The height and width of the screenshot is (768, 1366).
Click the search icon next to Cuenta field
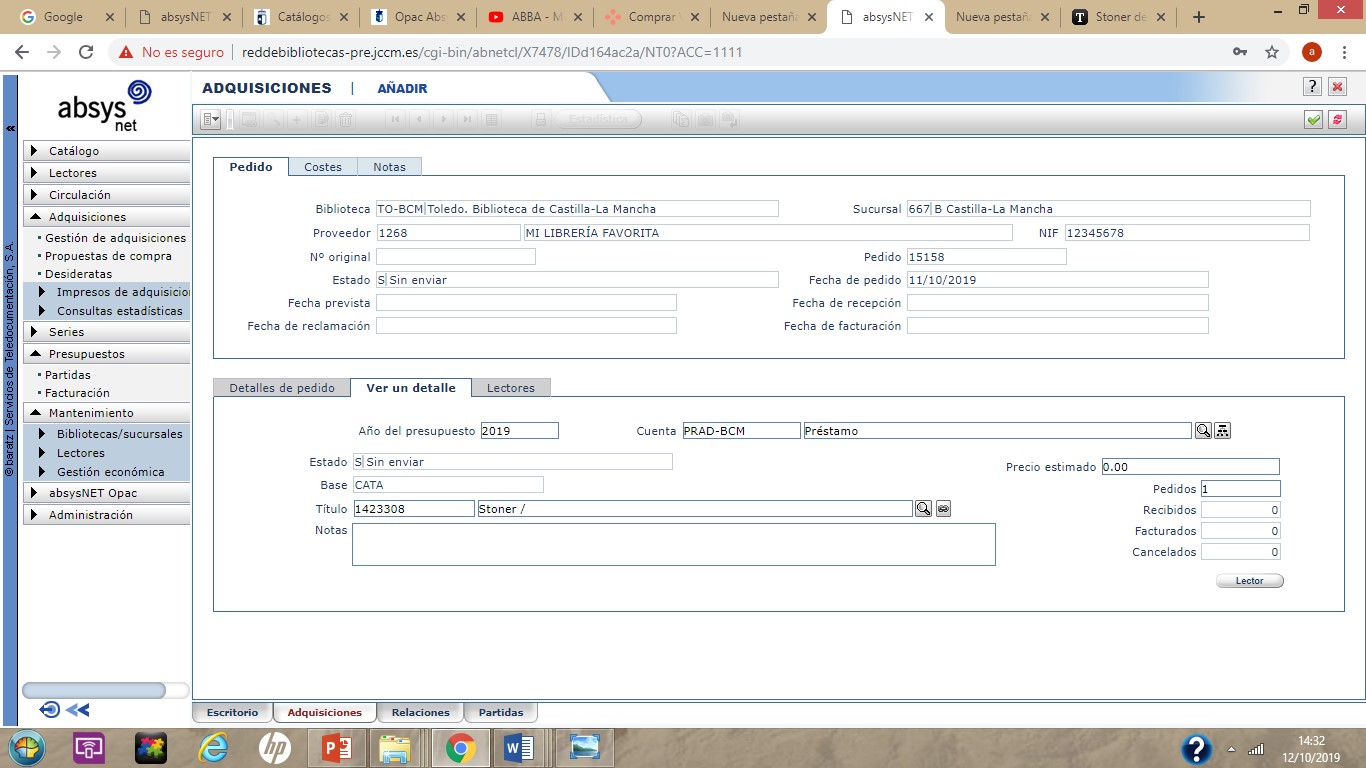pos(1203,430)
